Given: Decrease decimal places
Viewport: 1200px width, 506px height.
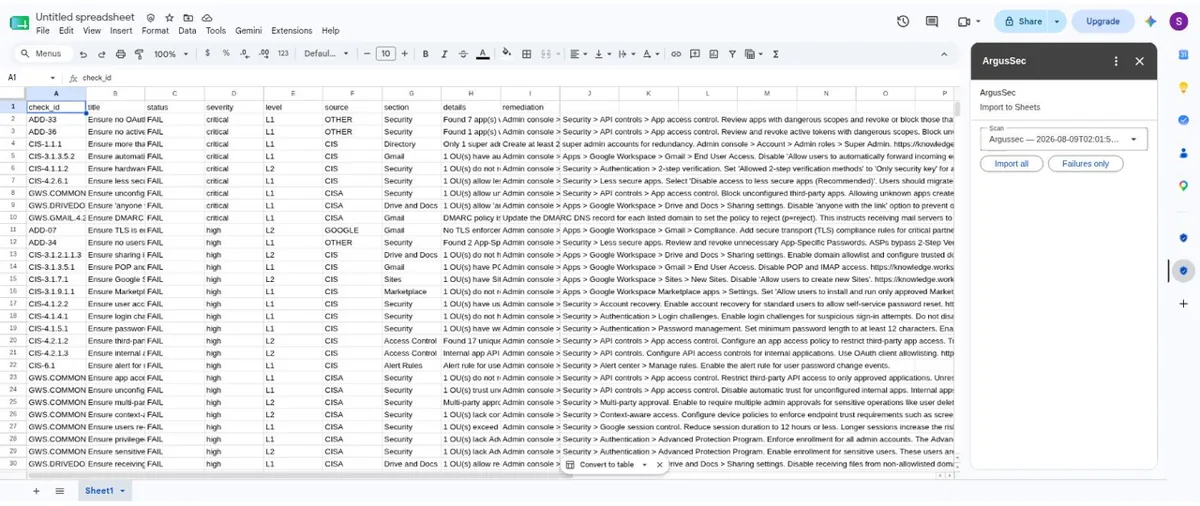Looking at the screenshot, I should click(246, 54).
